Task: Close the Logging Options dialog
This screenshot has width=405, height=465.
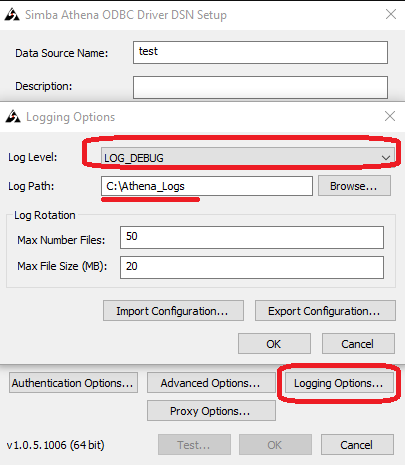Action: click(x=390, y=116)
